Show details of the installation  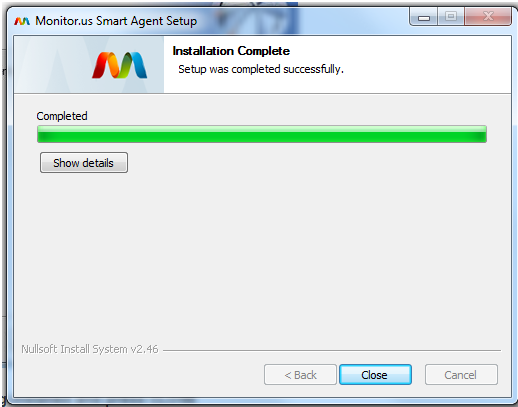click(84, 163)
